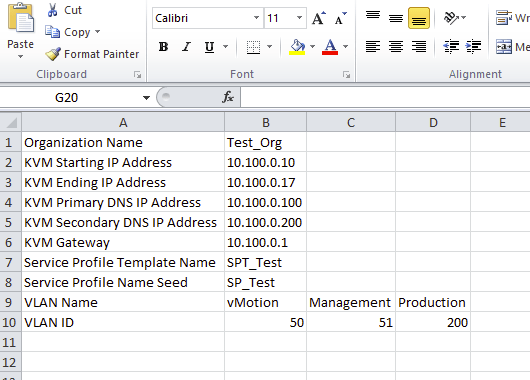Image resolution: width=530 pixels, height=380 pixels.
Task: Click the Merge and Center icon
Action: (504, 47)
